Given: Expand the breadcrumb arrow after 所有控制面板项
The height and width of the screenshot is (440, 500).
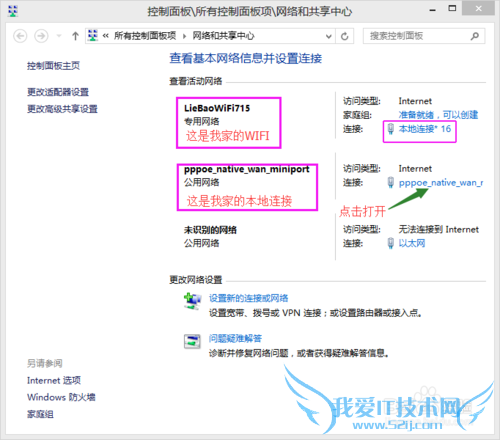Looking at the screenshot, I should pyautogui.click(x=184, y=36).
